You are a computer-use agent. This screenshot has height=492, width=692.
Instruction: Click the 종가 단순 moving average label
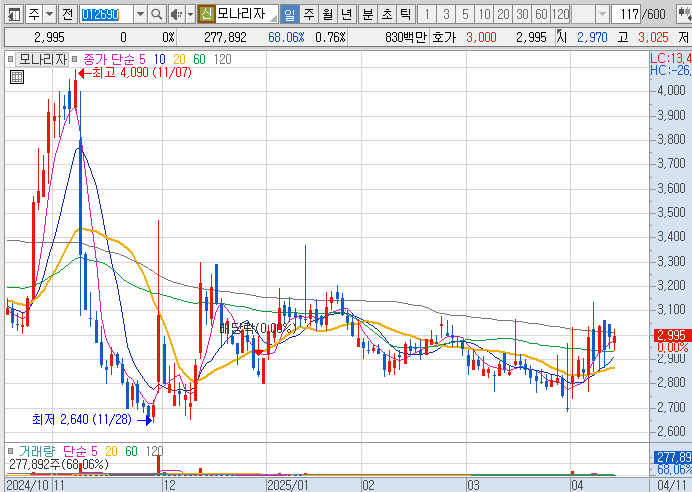(x=109, y=59)
